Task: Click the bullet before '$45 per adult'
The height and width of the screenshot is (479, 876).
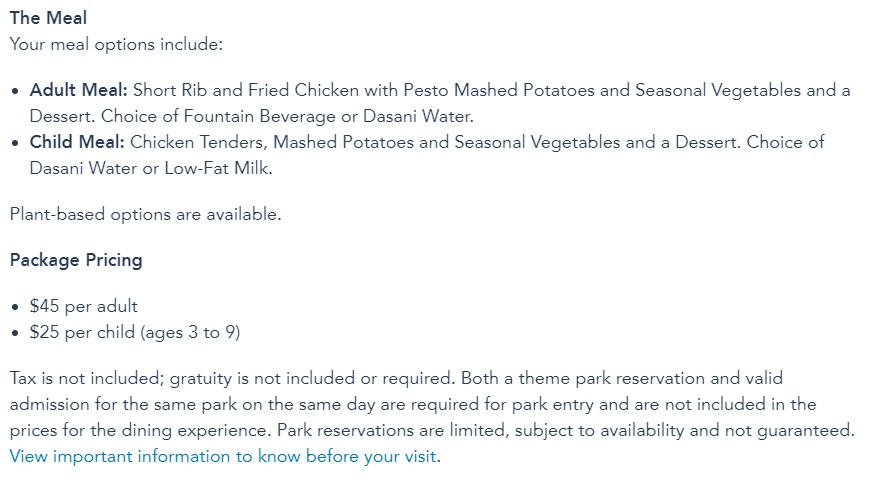Action: click(15, 307)
